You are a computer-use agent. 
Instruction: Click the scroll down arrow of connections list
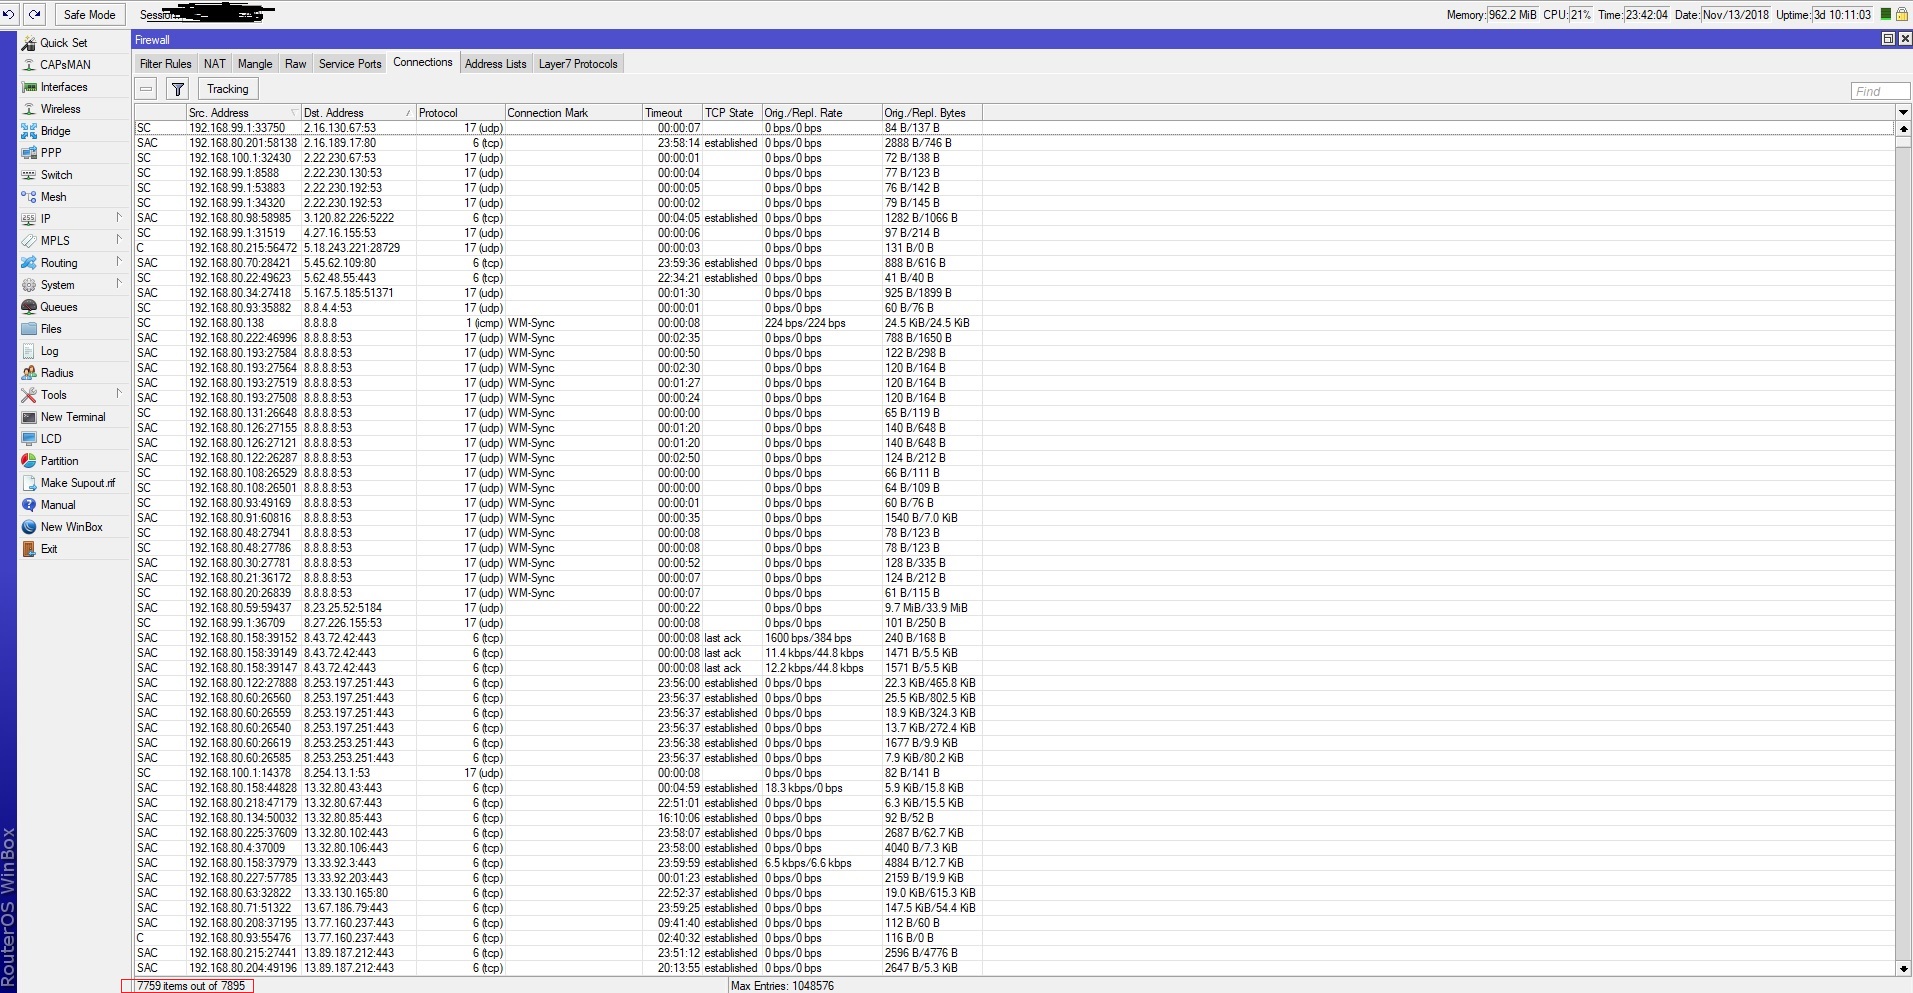(1903, 968)
